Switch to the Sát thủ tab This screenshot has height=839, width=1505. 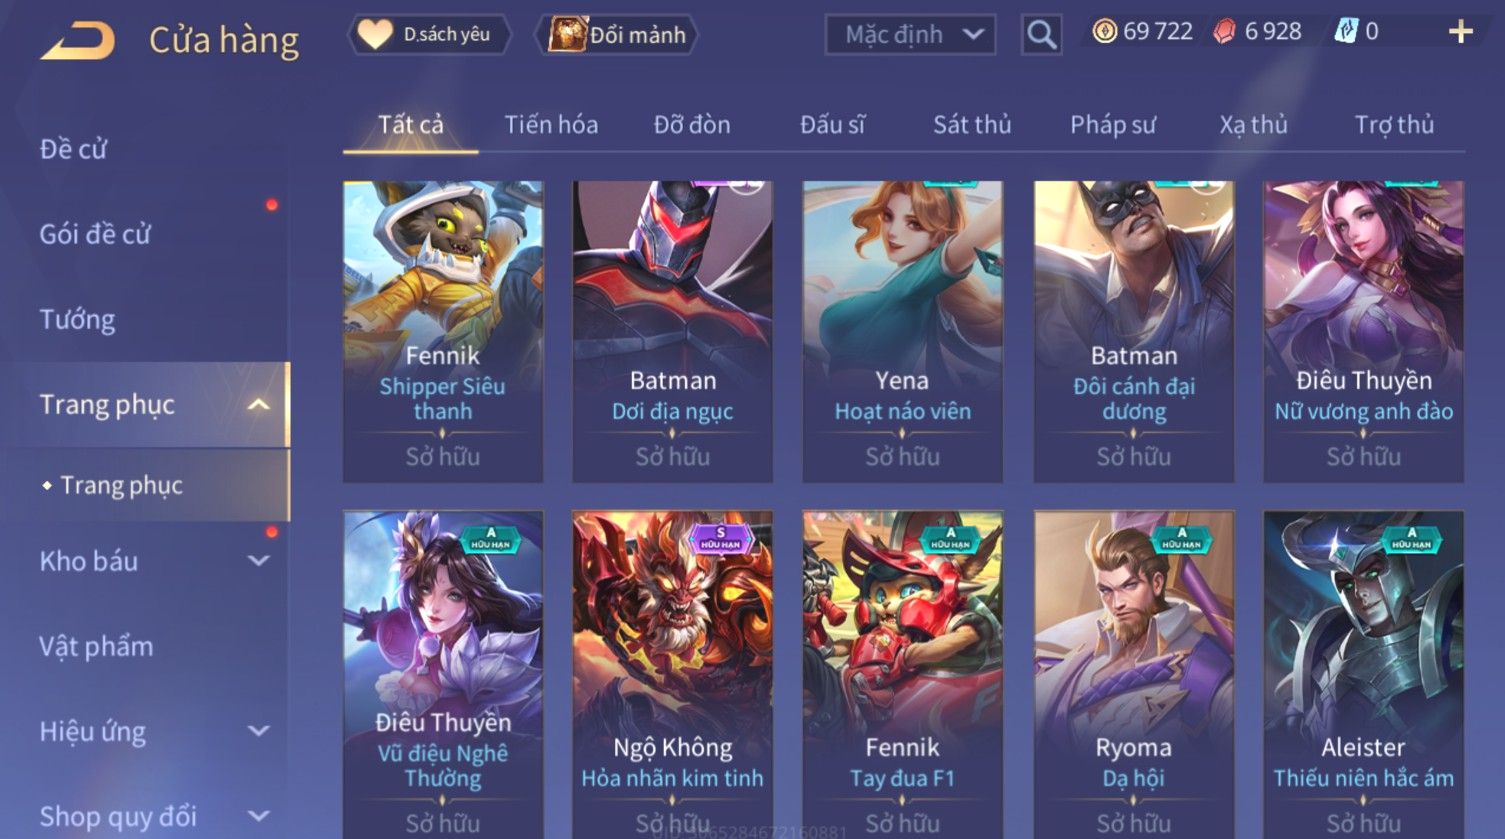[972, 125]
